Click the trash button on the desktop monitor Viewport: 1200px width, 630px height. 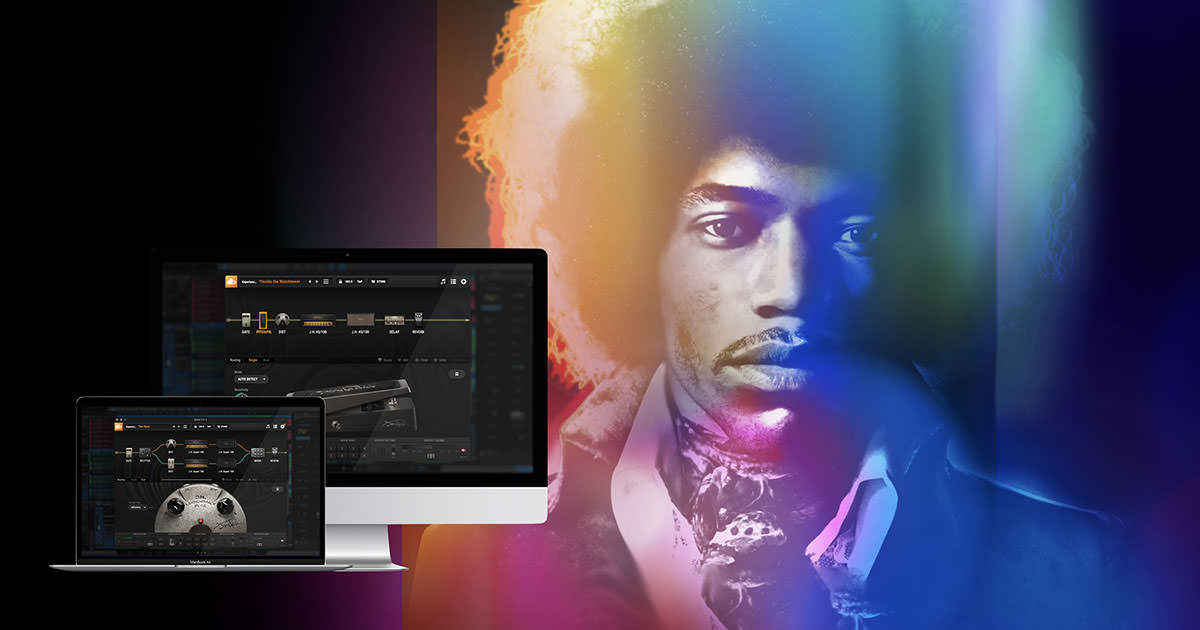pos(457,374)
